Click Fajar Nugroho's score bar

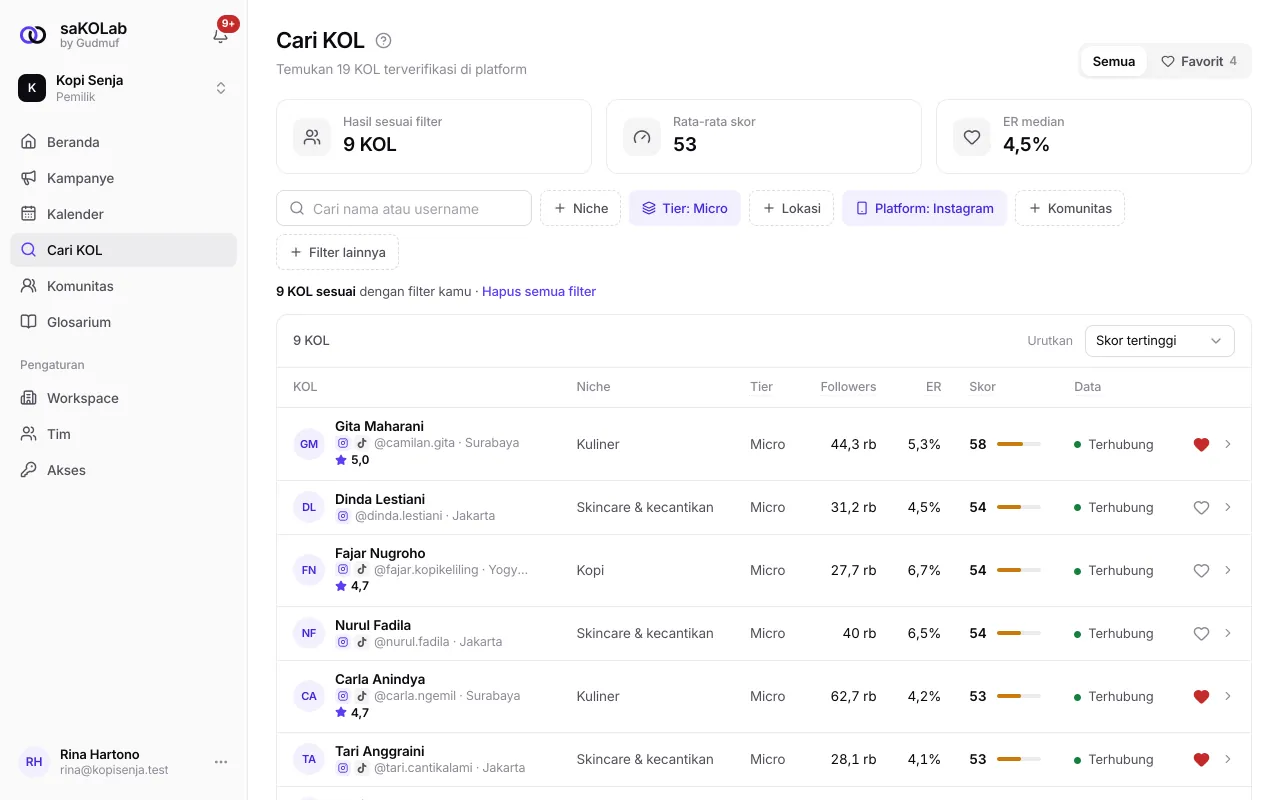1019,570
